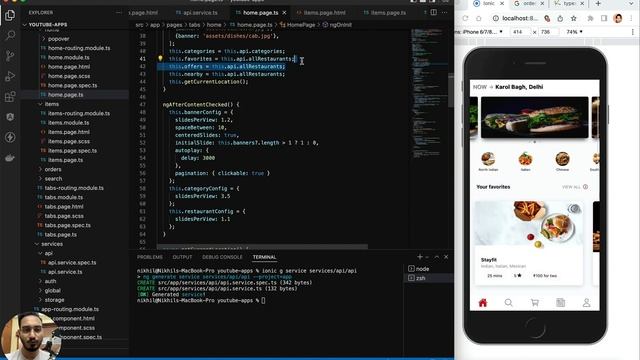The height and width of the screenshot is (360, 640).
Task: Open the Chrome profile avatar
Action: click(618, 18)
